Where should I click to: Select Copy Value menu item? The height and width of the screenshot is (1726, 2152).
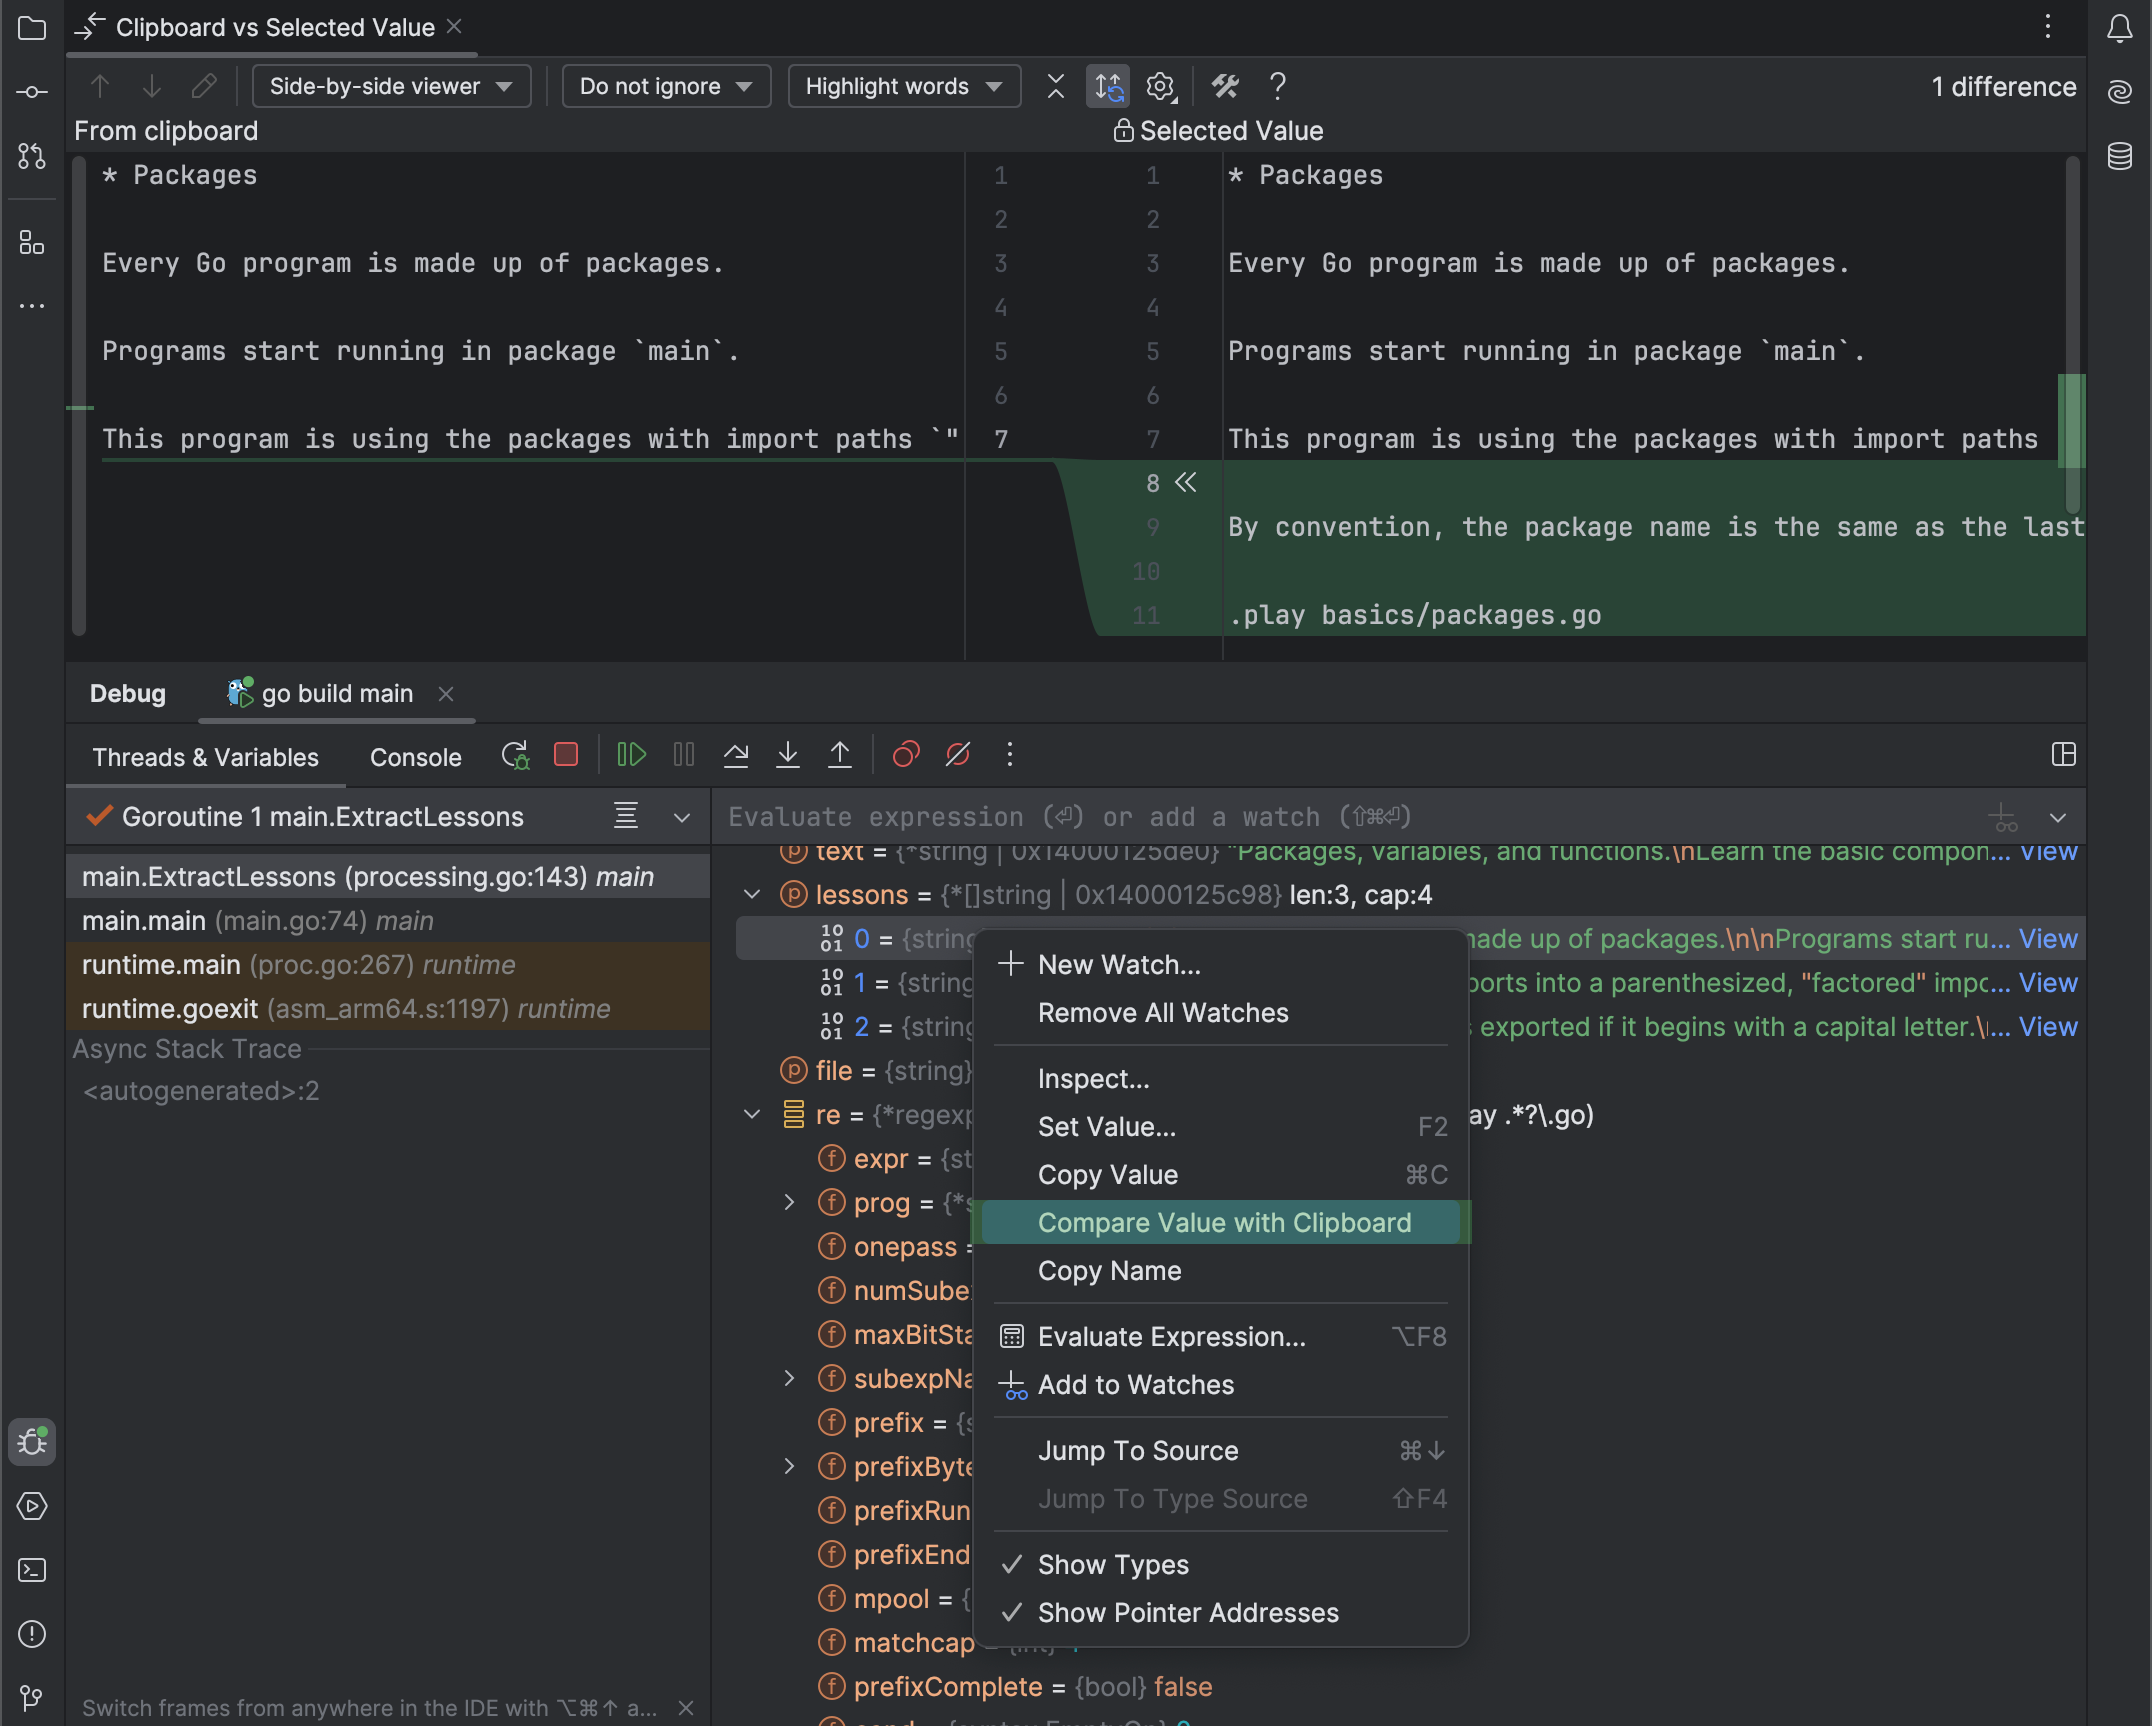coord(1221,1174)
